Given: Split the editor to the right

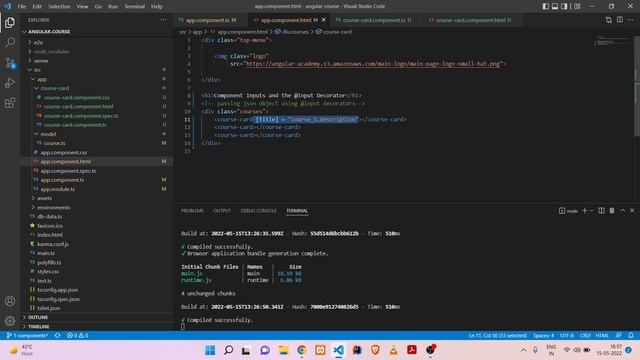Looking at the screenshot, I should (x=620, y=20).
